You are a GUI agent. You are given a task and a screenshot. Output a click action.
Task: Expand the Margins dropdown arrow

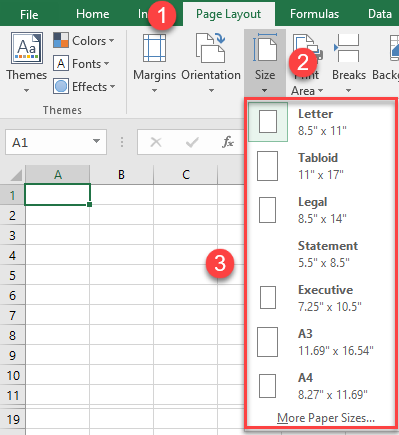[154, 90]
